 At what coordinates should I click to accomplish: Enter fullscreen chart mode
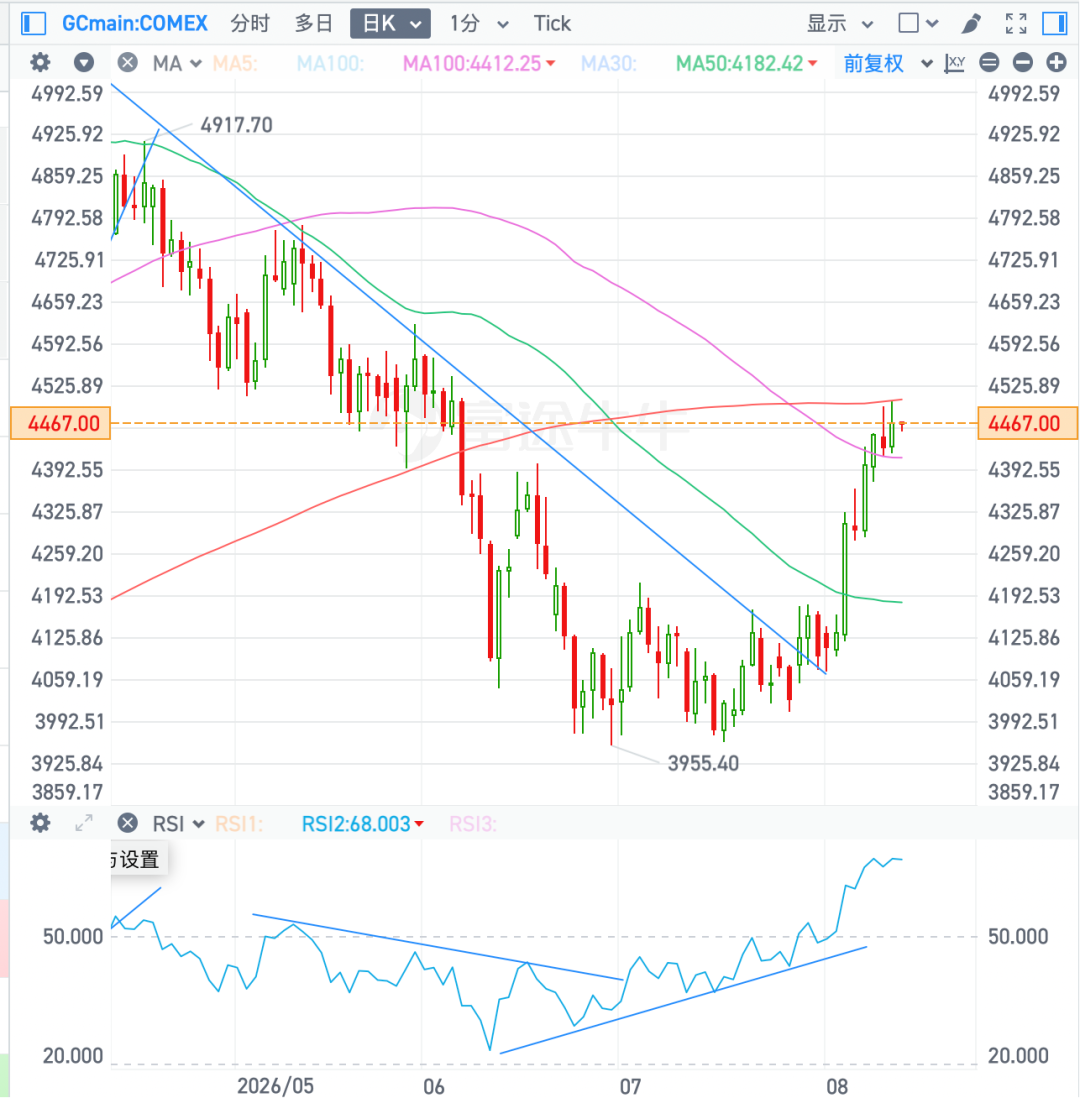(1016, 23)
